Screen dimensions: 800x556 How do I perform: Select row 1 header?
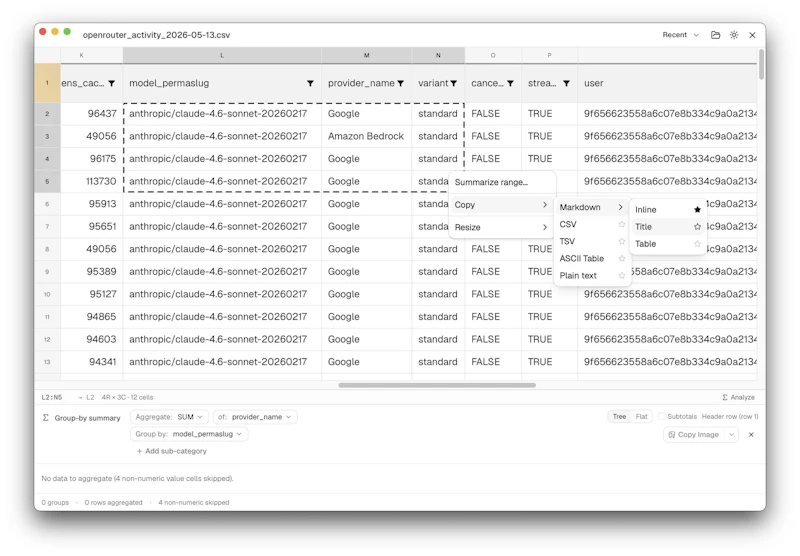point(47,83)
